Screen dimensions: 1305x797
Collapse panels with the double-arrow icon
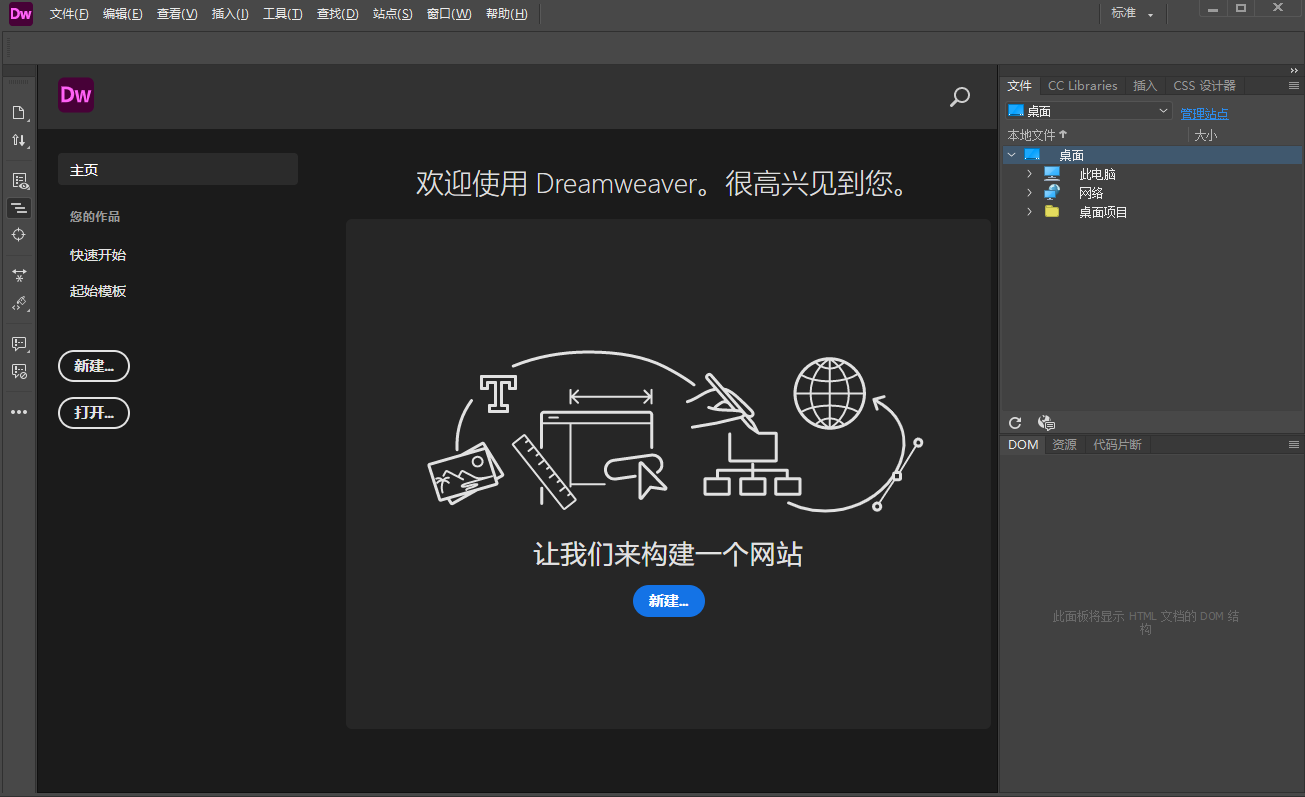point(1294,70)
